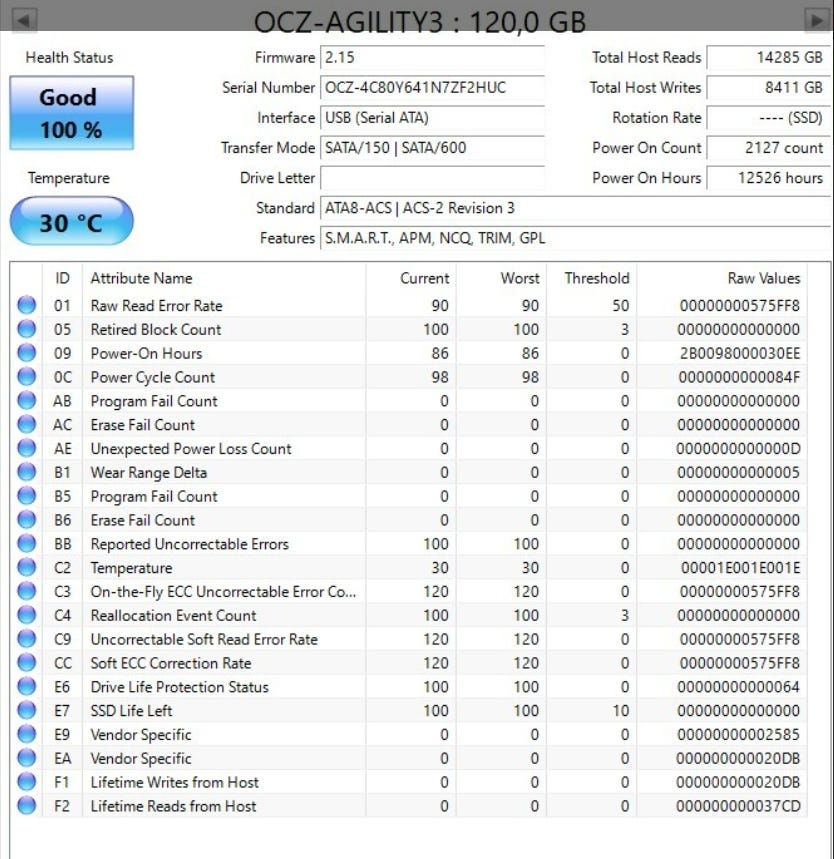Viewport: 834px width, 859px height.
Task: Click raw value 000000000037CD
Action: [738, 805]
